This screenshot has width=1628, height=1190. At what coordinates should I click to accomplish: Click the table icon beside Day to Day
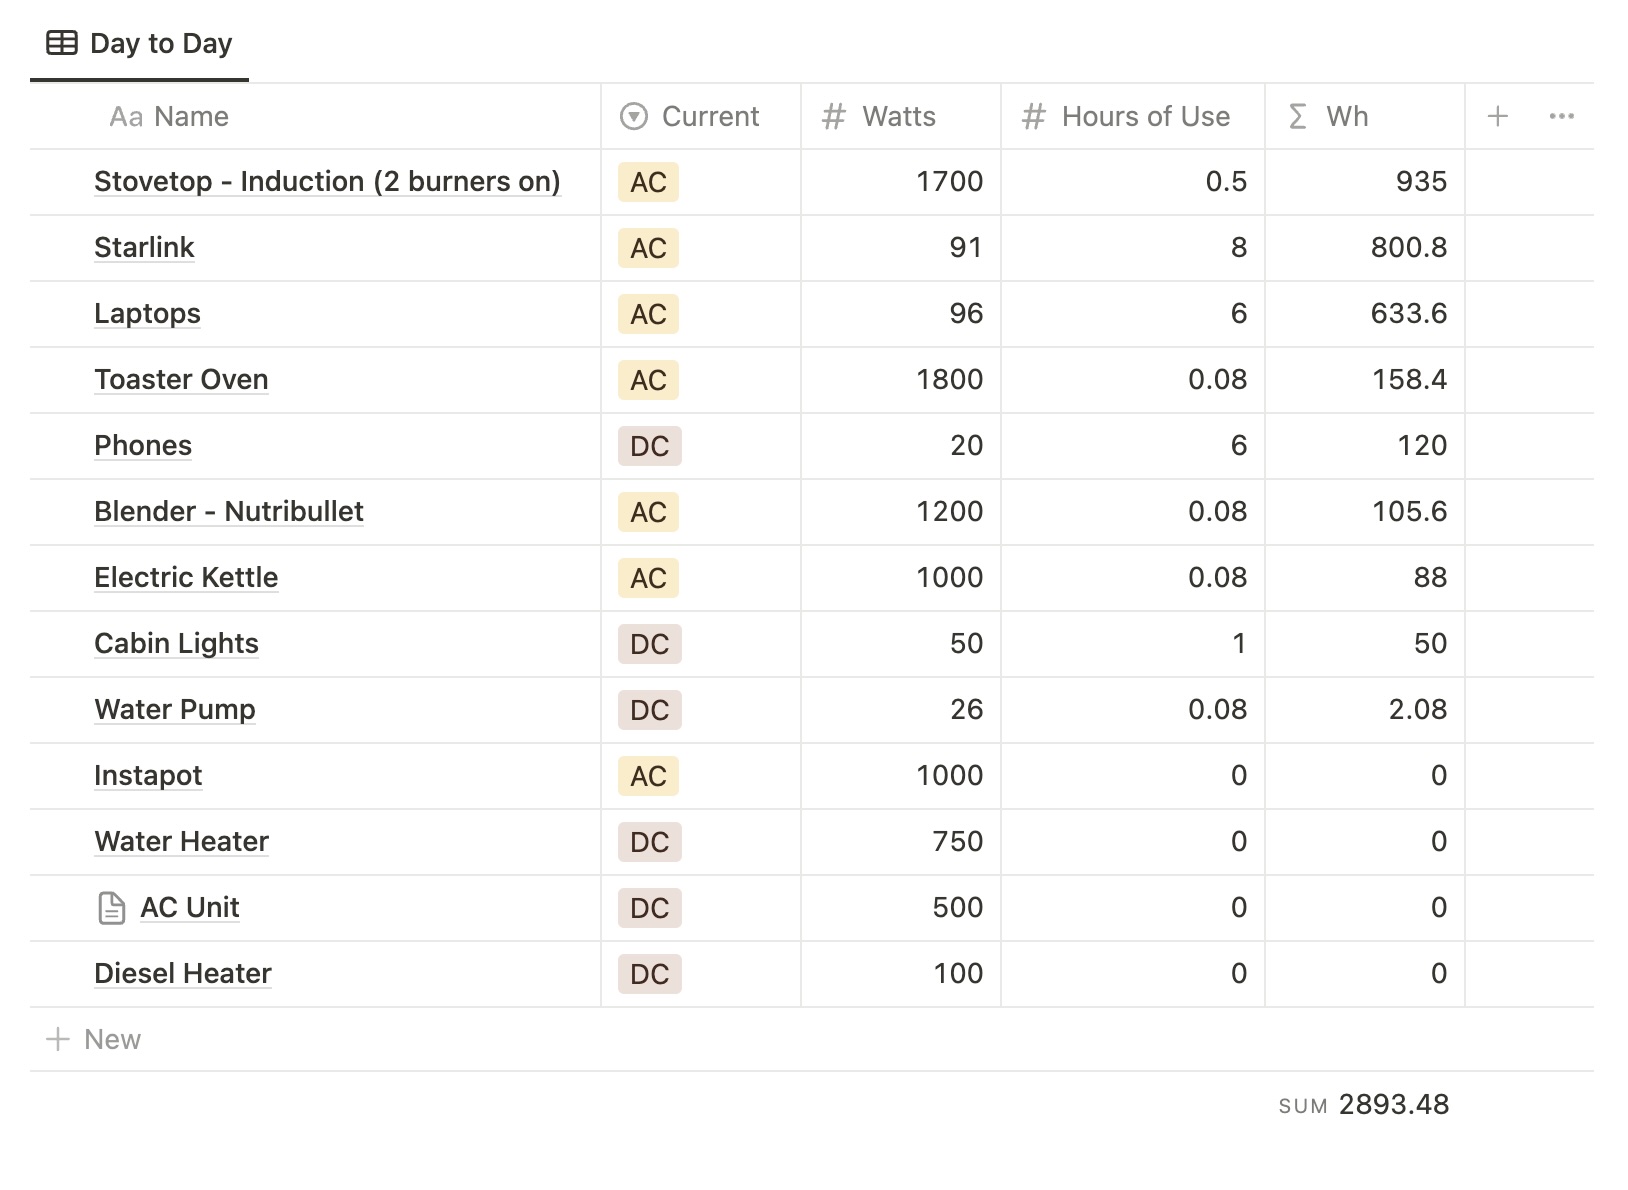tap(62, 43)
